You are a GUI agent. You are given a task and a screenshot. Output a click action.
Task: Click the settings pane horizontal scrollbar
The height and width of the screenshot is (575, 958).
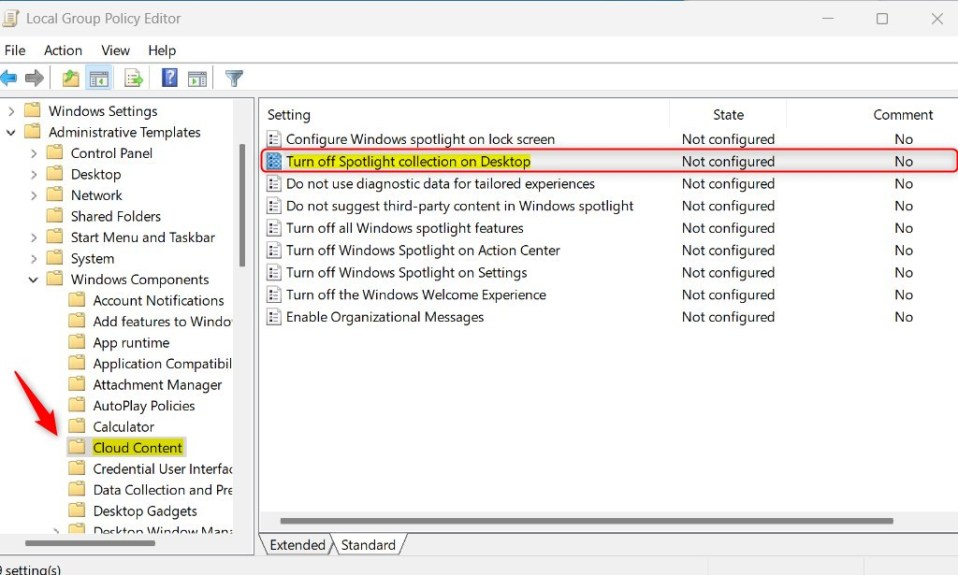tap(587, 521)
